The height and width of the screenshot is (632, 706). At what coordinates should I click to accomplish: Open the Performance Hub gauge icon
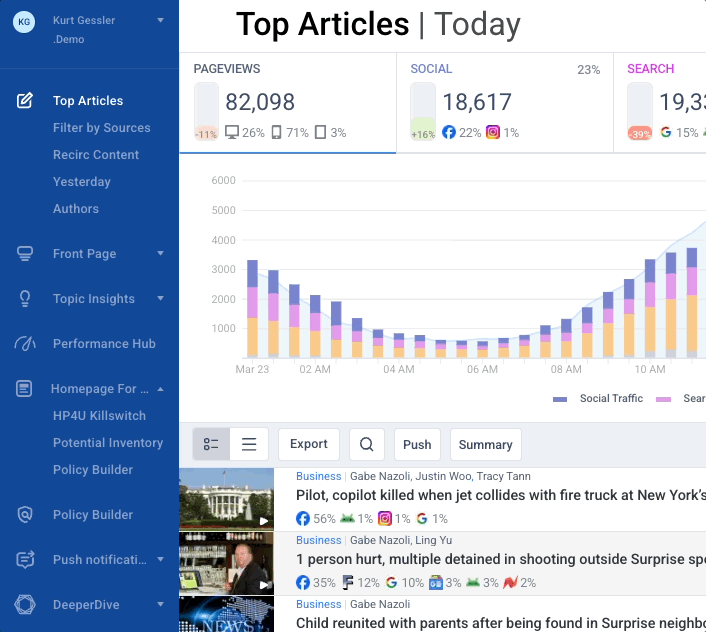[x=26, y=344]
